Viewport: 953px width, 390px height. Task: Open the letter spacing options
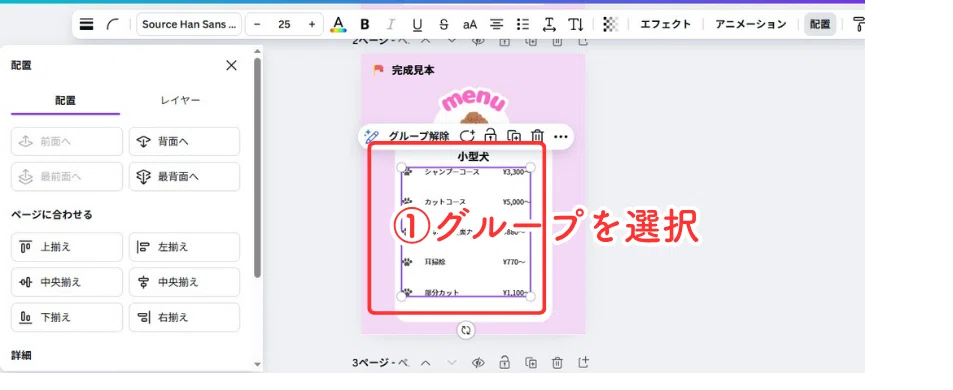tap(549, 24)
